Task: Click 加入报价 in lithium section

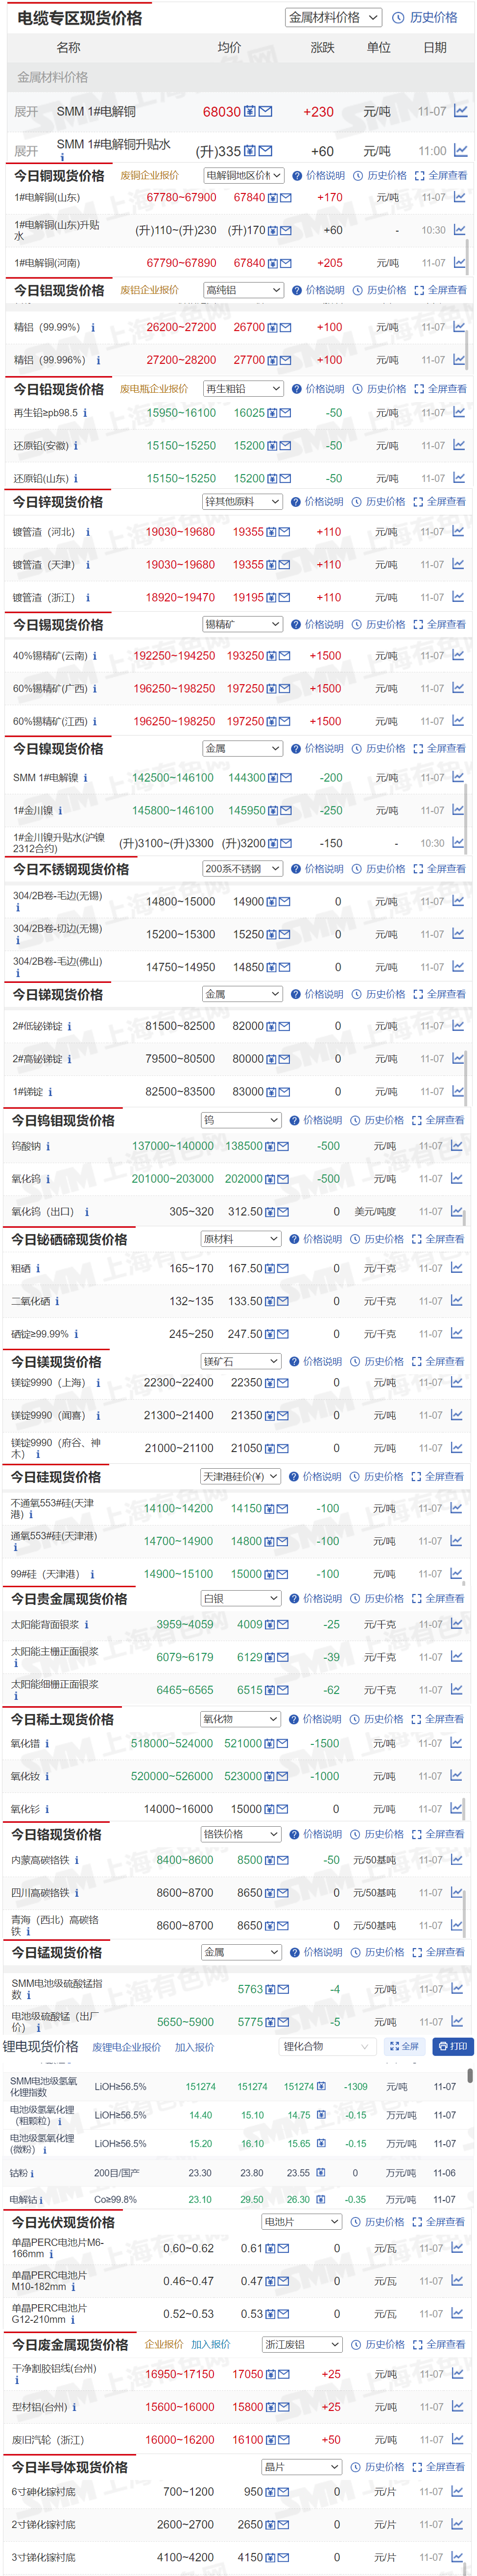Action: 195,2047
